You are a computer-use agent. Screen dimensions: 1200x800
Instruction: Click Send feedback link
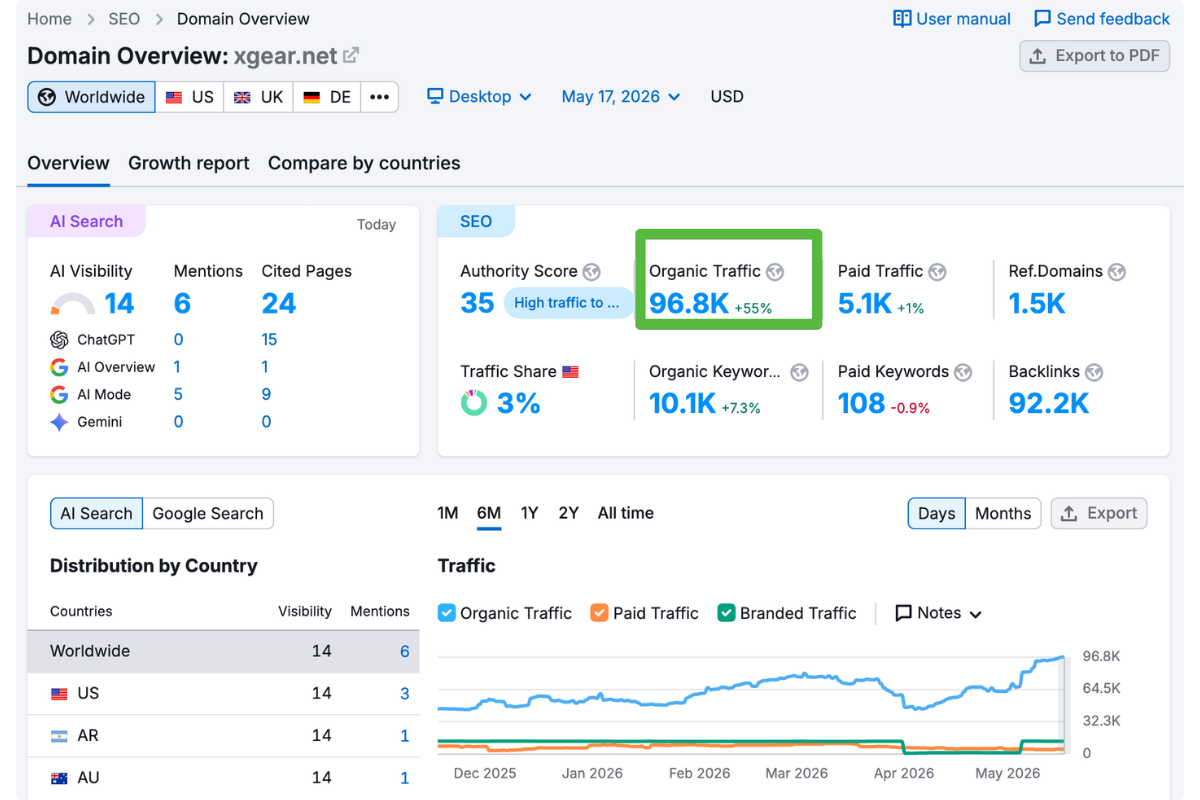tap(1101, 19)
